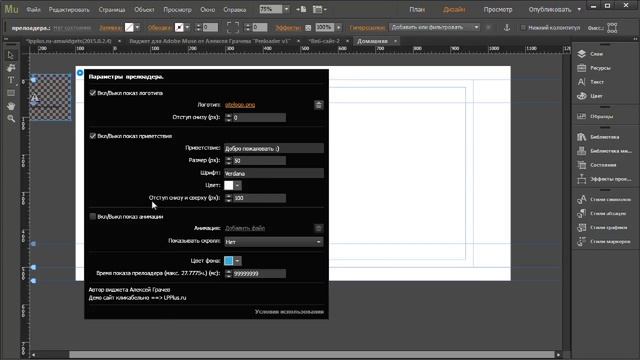Image resolution: width=640 pixels, height=360 pixels.
Task: Open the Состояния (States) panel icon
Action: tap(582, 165)
